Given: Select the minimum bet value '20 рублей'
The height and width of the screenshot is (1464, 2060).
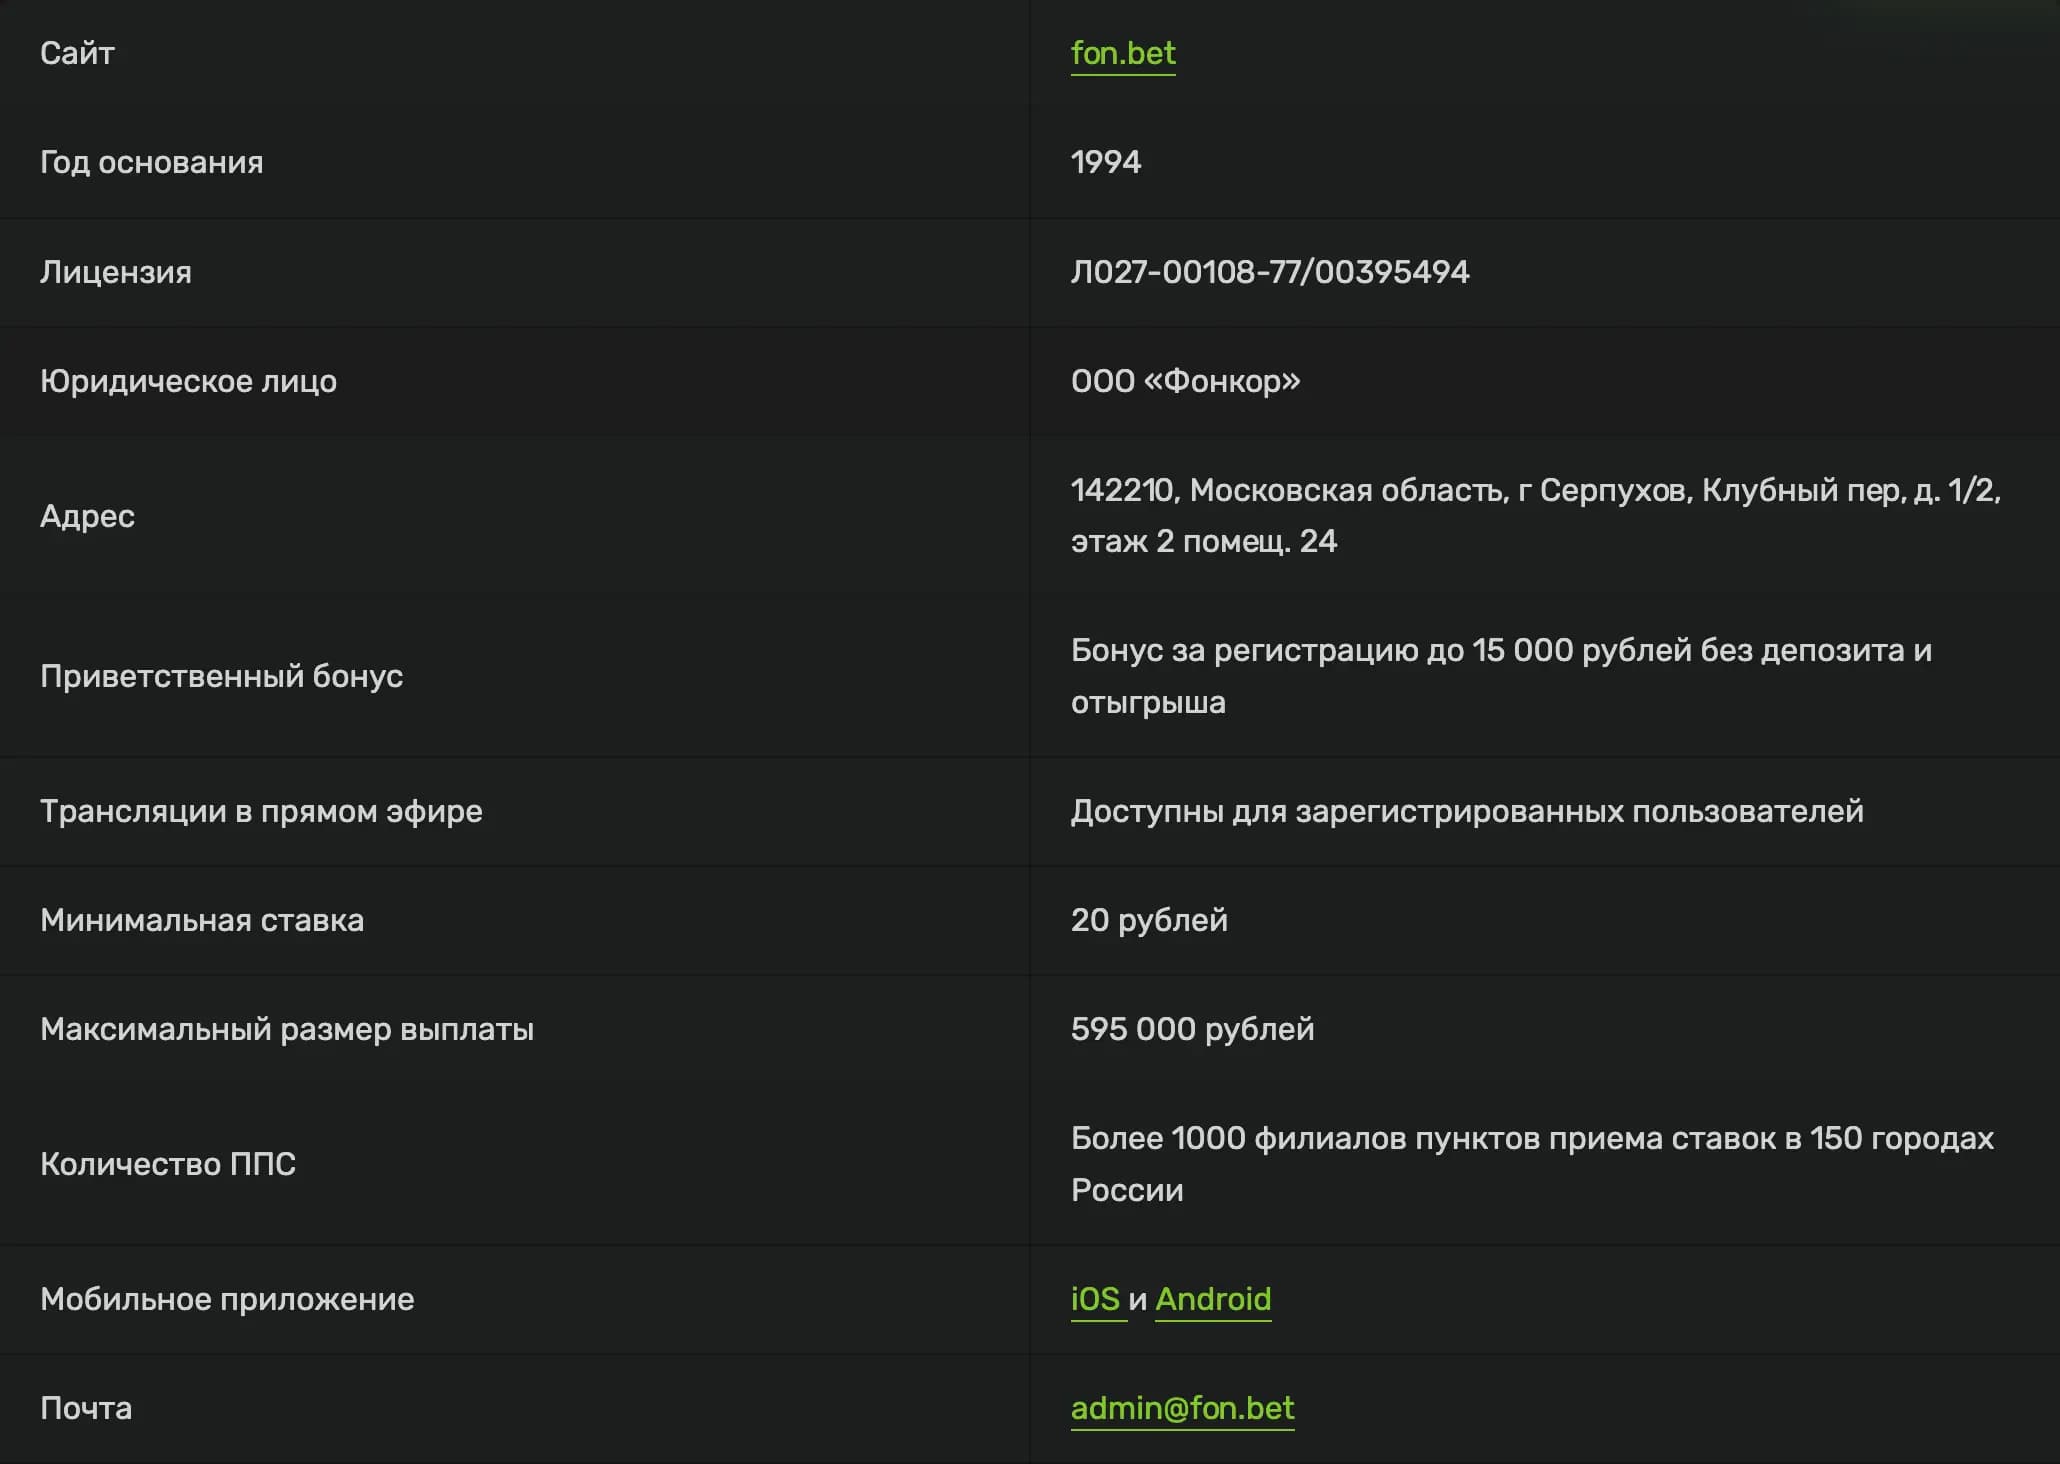Looking at the screenshot, I should tap(1149, 920).
